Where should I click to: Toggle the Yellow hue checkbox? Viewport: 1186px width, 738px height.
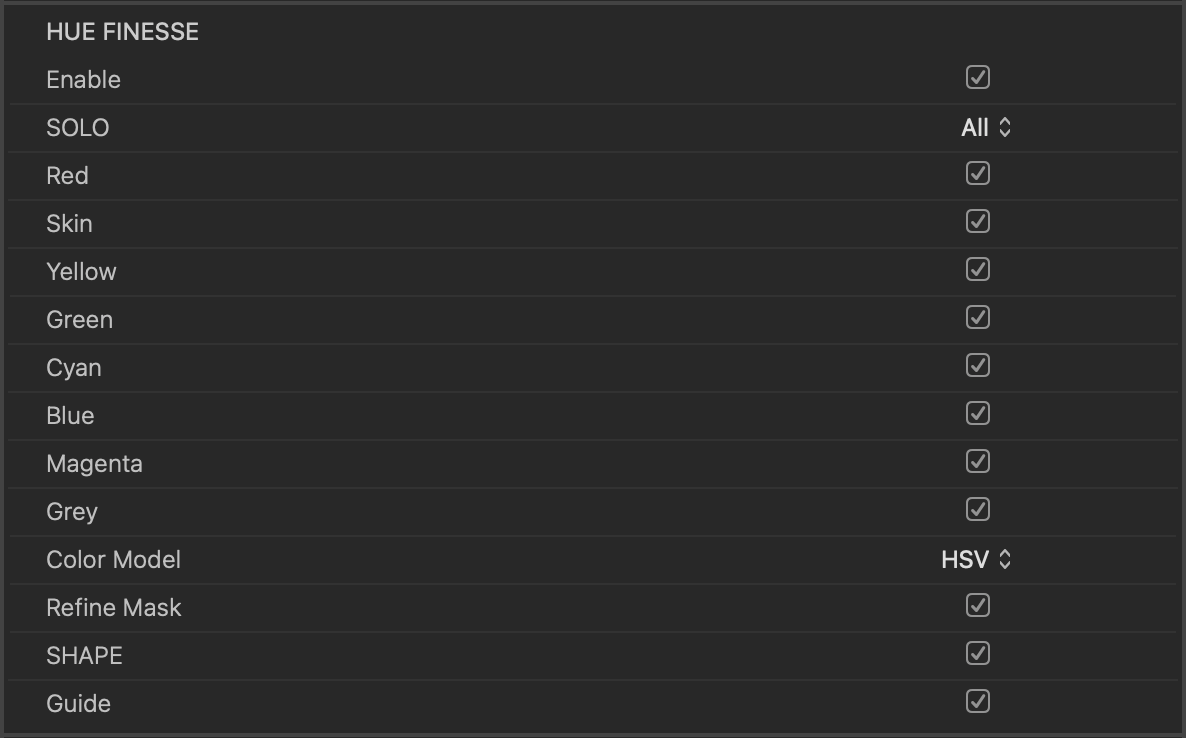[x=977, y=269]
